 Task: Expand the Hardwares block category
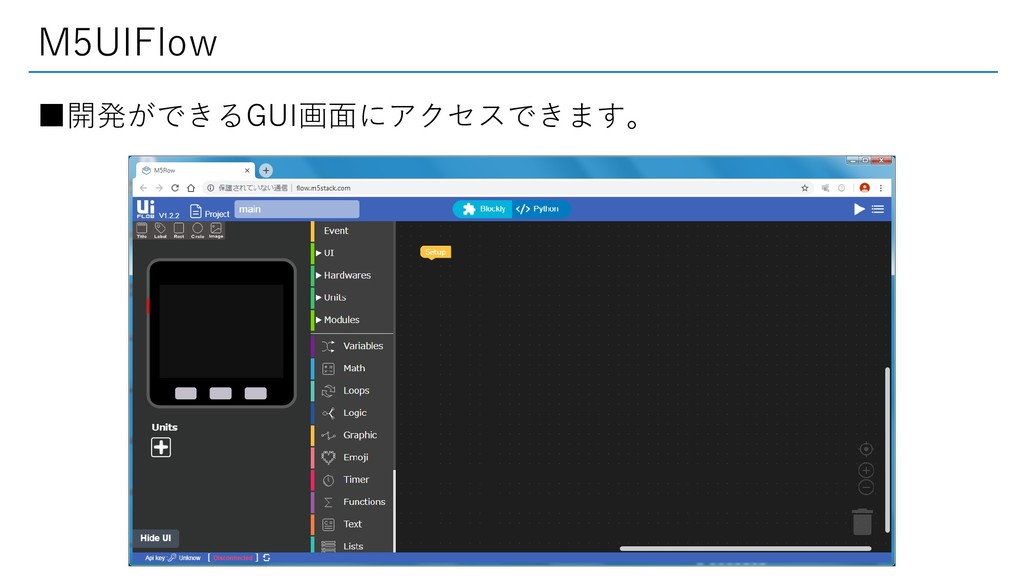point(353,275)
